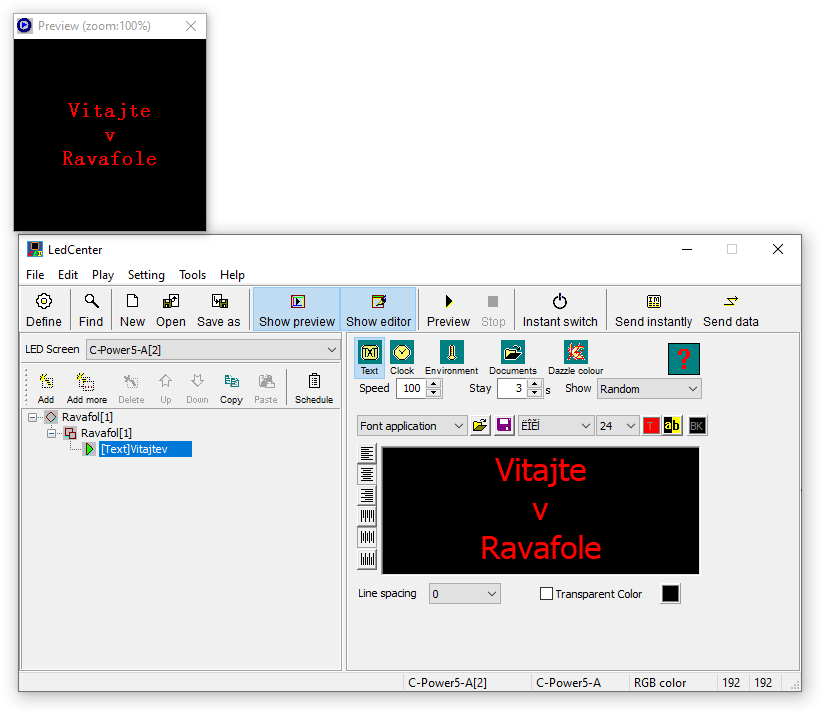Click the Find magnifier tool
This screenshot has height=714, width=823.
(x=91, y=310)
